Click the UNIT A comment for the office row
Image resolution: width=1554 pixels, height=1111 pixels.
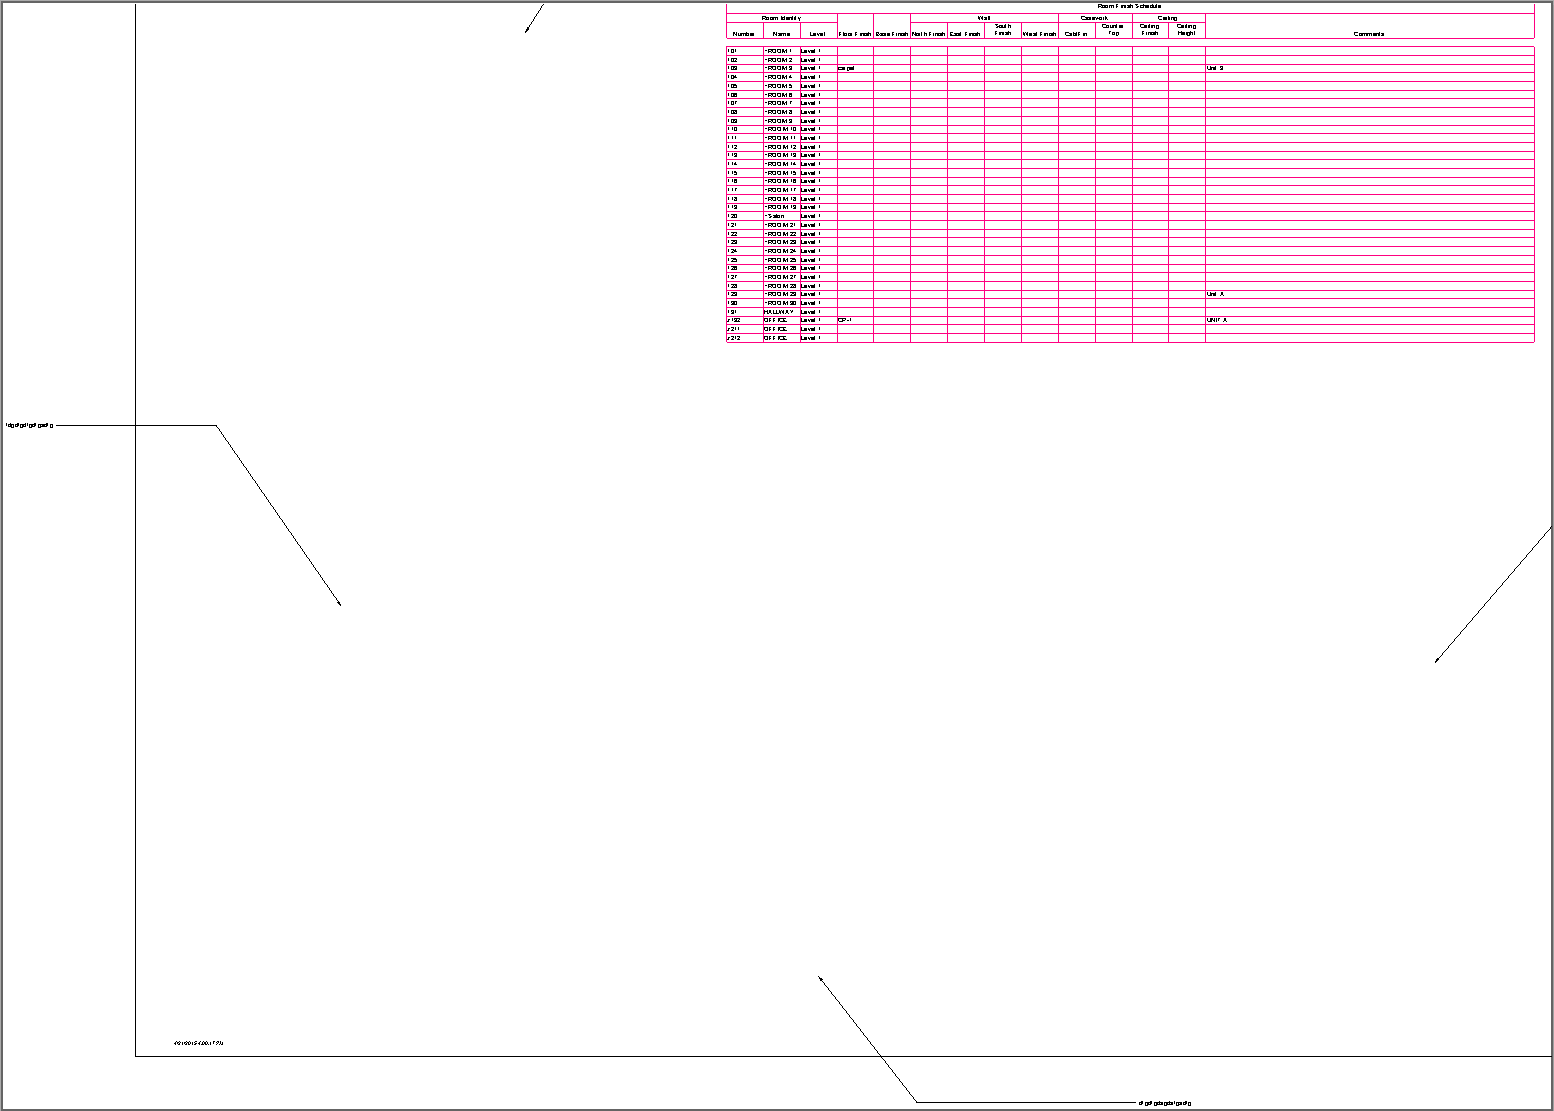1219,320
